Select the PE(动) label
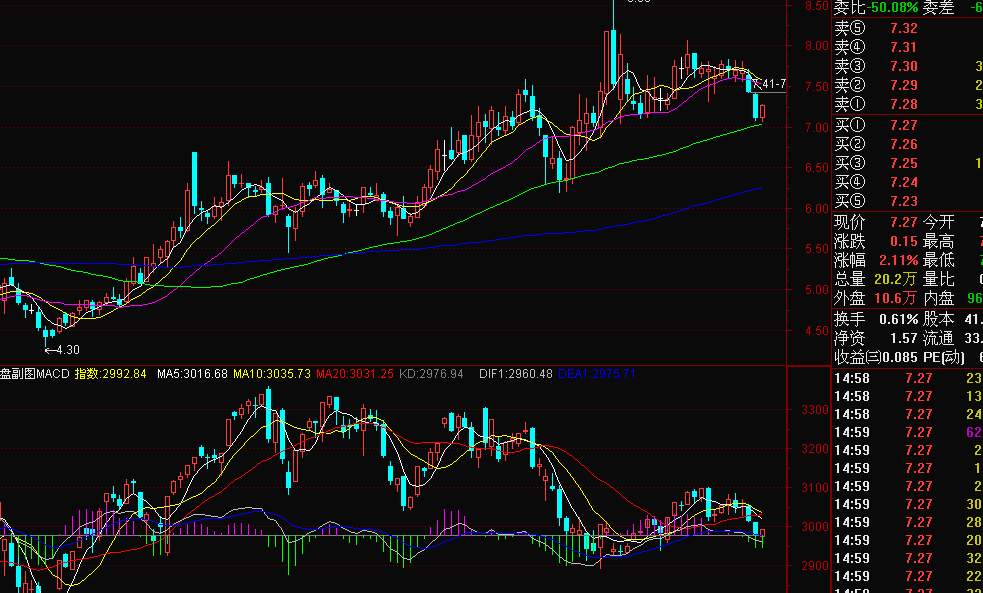 tap(944, 358)
